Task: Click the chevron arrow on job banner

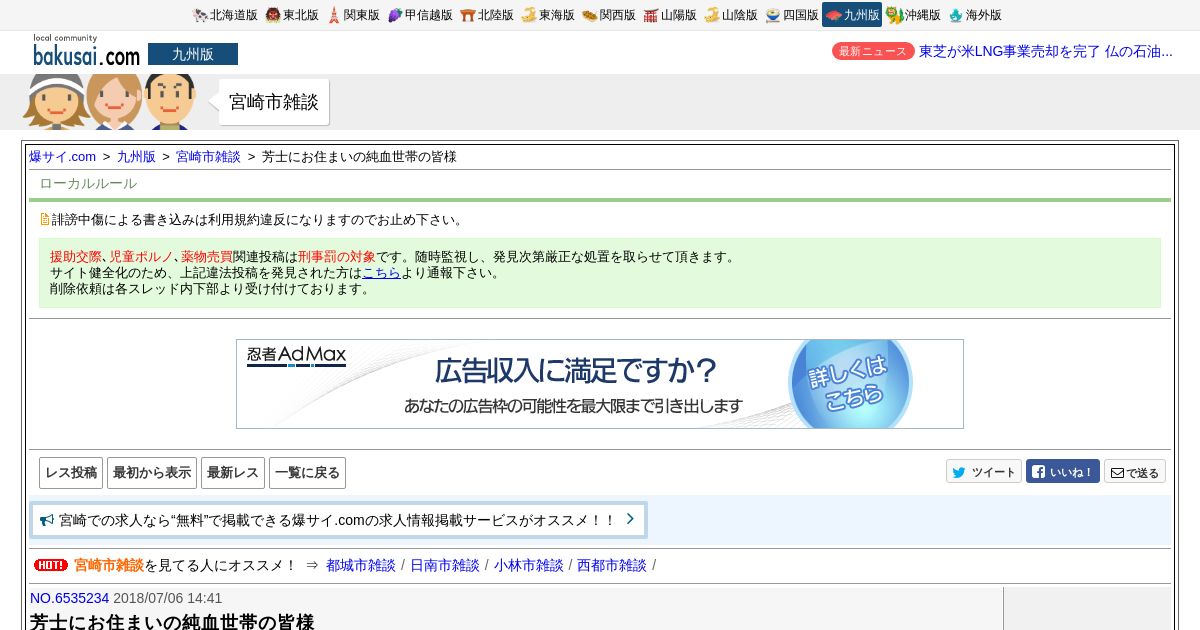Action: [630, 519]
